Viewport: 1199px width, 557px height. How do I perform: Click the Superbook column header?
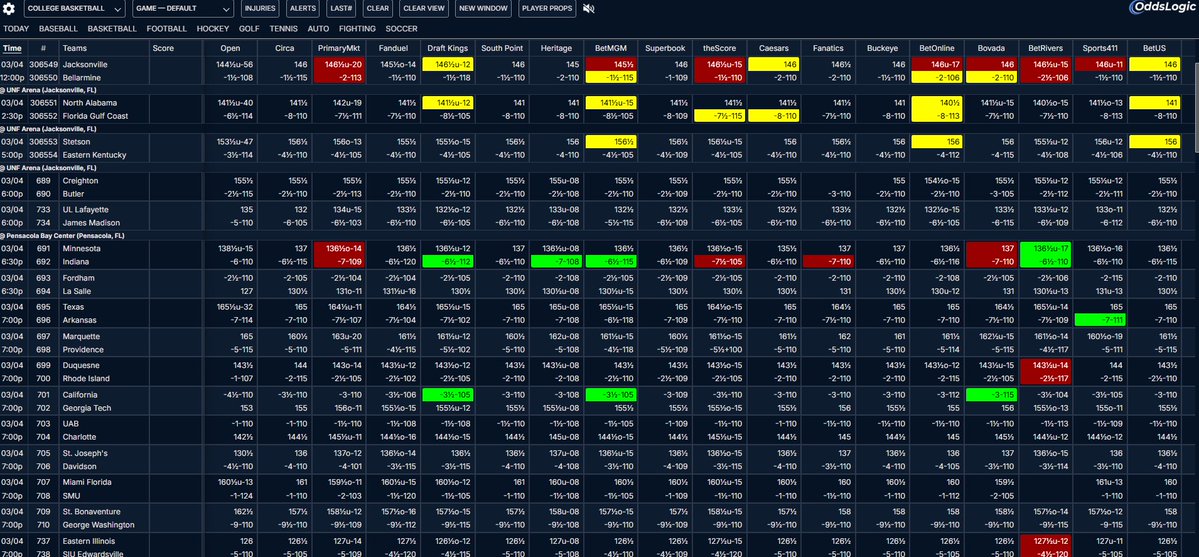tap(664, 48)
